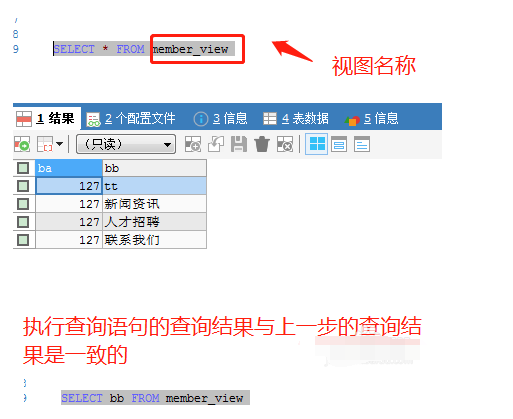513x419 pixels.
Task: Click the delete row trash icon
Action: pos(262,144)
